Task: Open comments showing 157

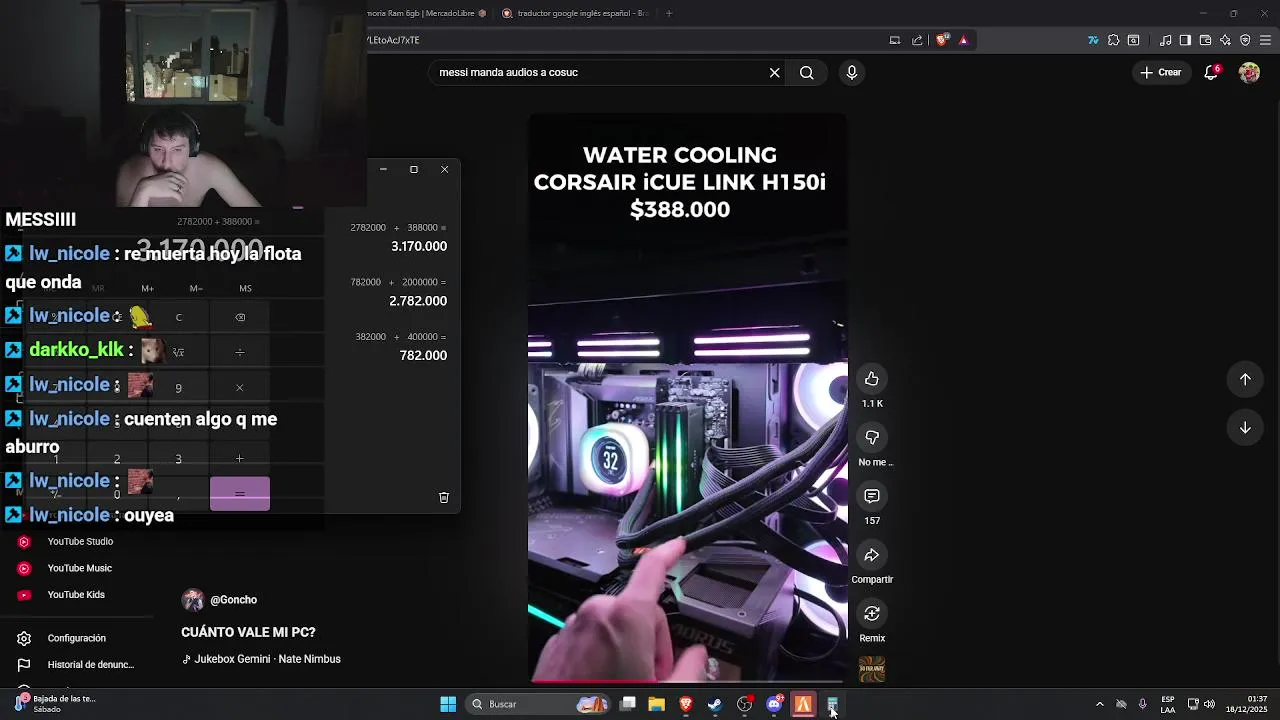Action: [872, 496]
